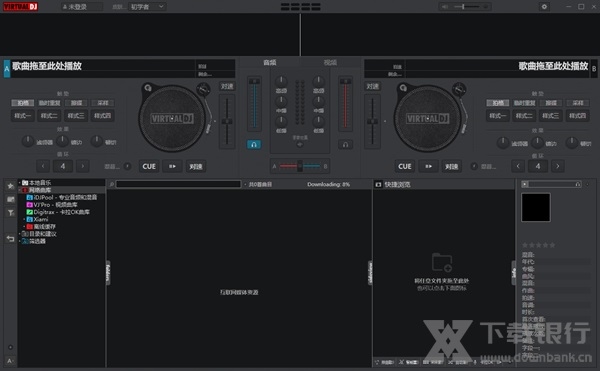The image size is (600, 371).
Task: Click play/pause on deck A
Action: coord(173,166)
